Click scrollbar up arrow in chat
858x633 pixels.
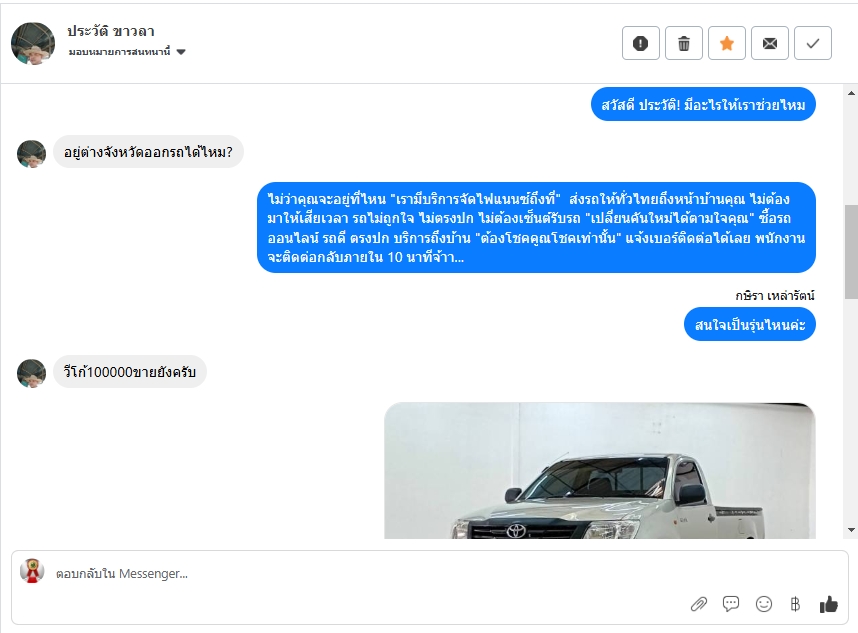click(x=851, y=93)
